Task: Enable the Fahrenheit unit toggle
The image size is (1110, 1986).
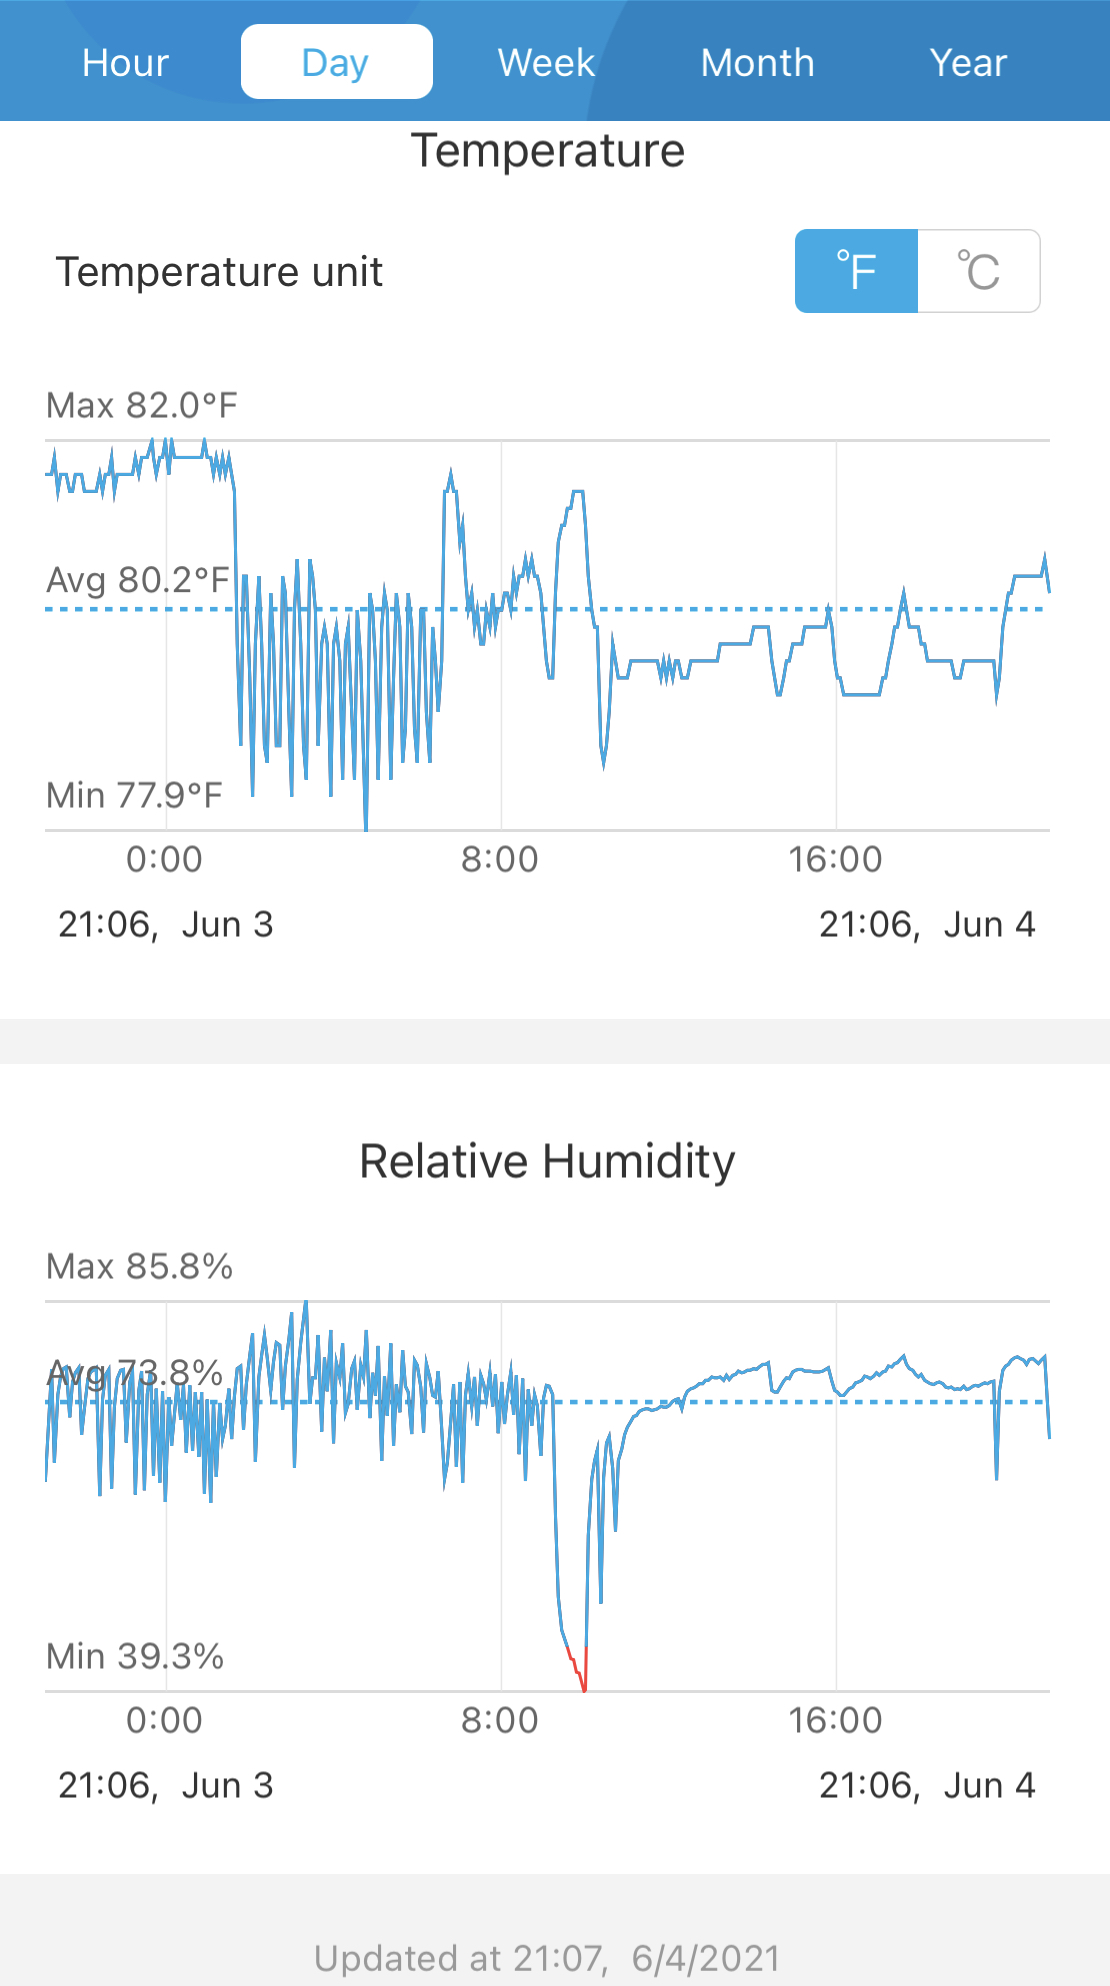Action: point(856,271)
